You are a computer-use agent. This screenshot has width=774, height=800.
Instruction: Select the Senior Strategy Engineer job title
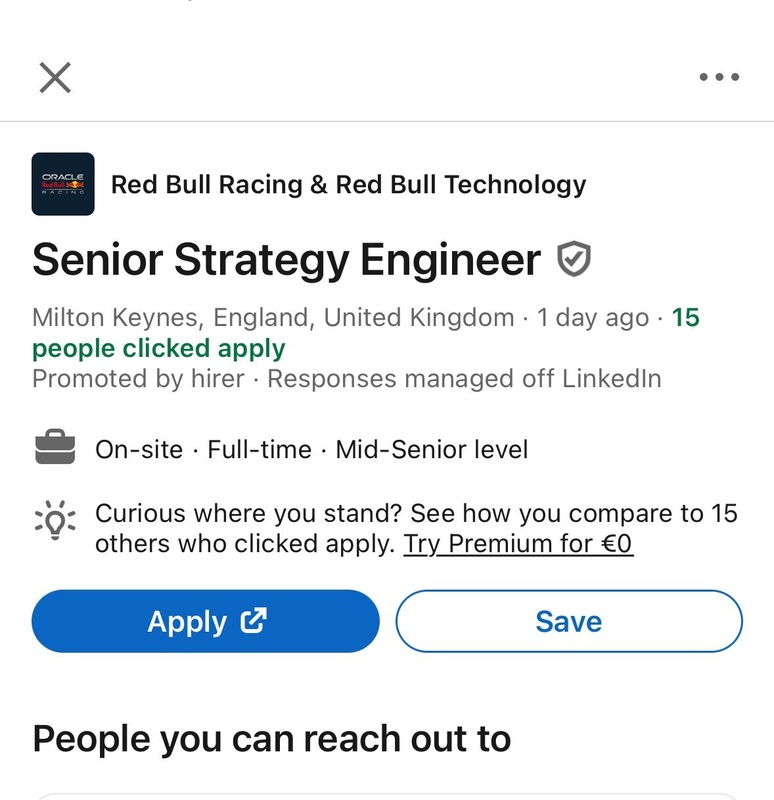coord(286,260)
